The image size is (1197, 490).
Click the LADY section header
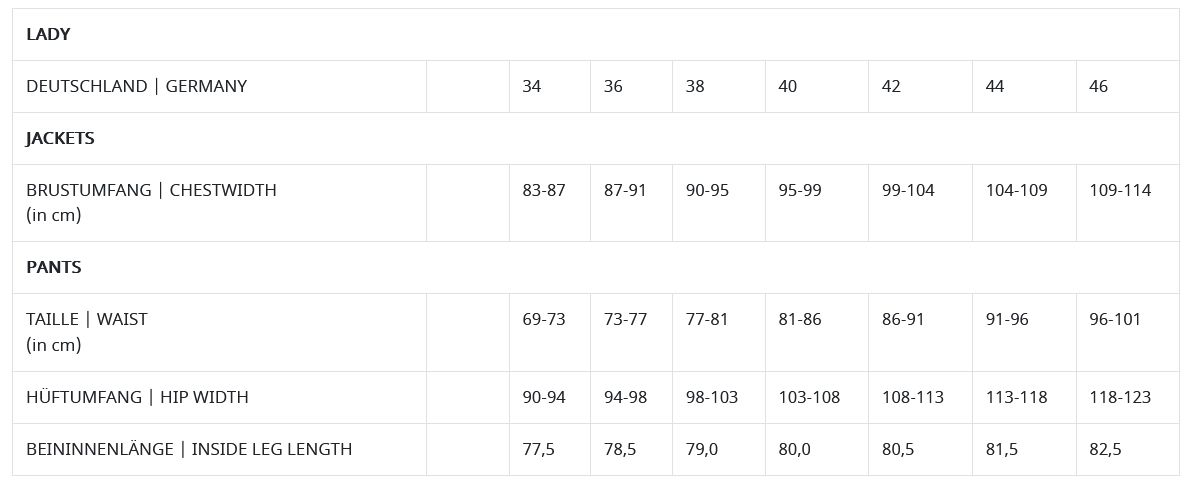point(48,34)
